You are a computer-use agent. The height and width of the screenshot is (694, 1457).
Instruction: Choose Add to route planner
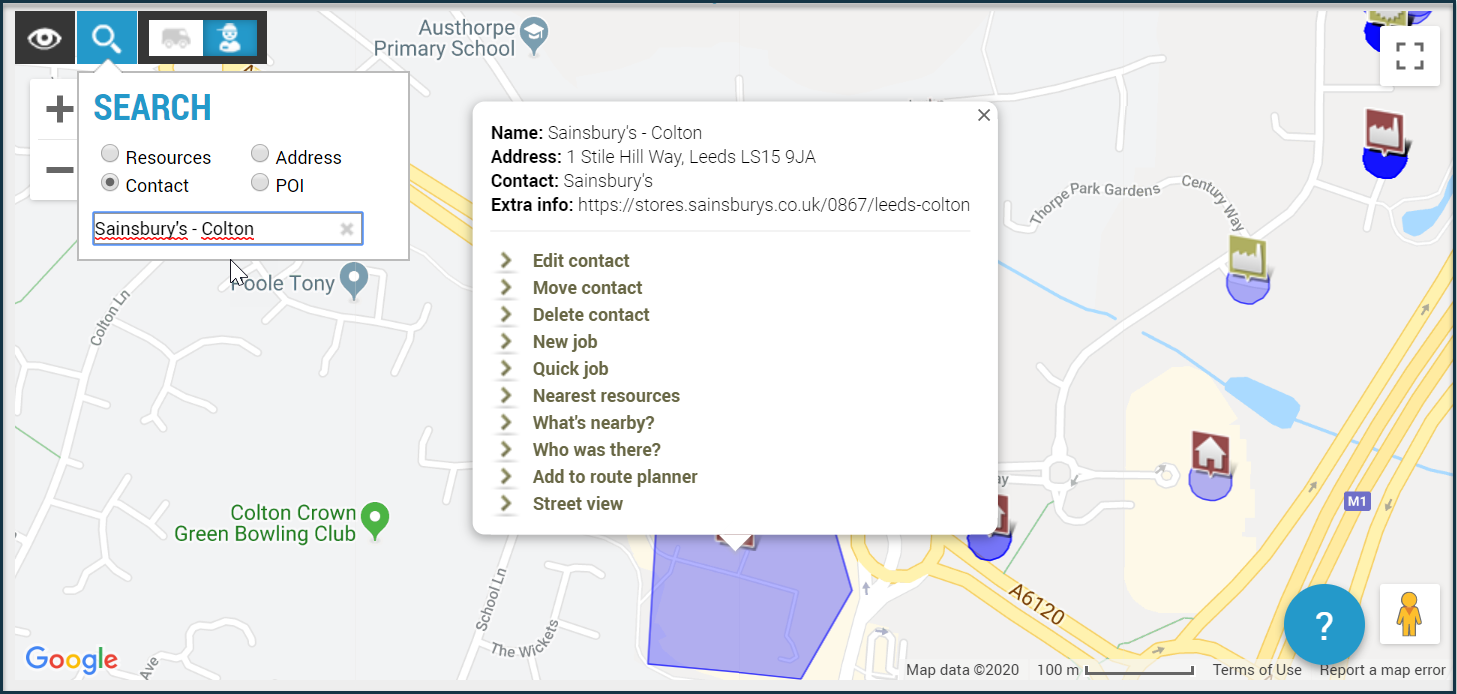click(x=615, y=477)
